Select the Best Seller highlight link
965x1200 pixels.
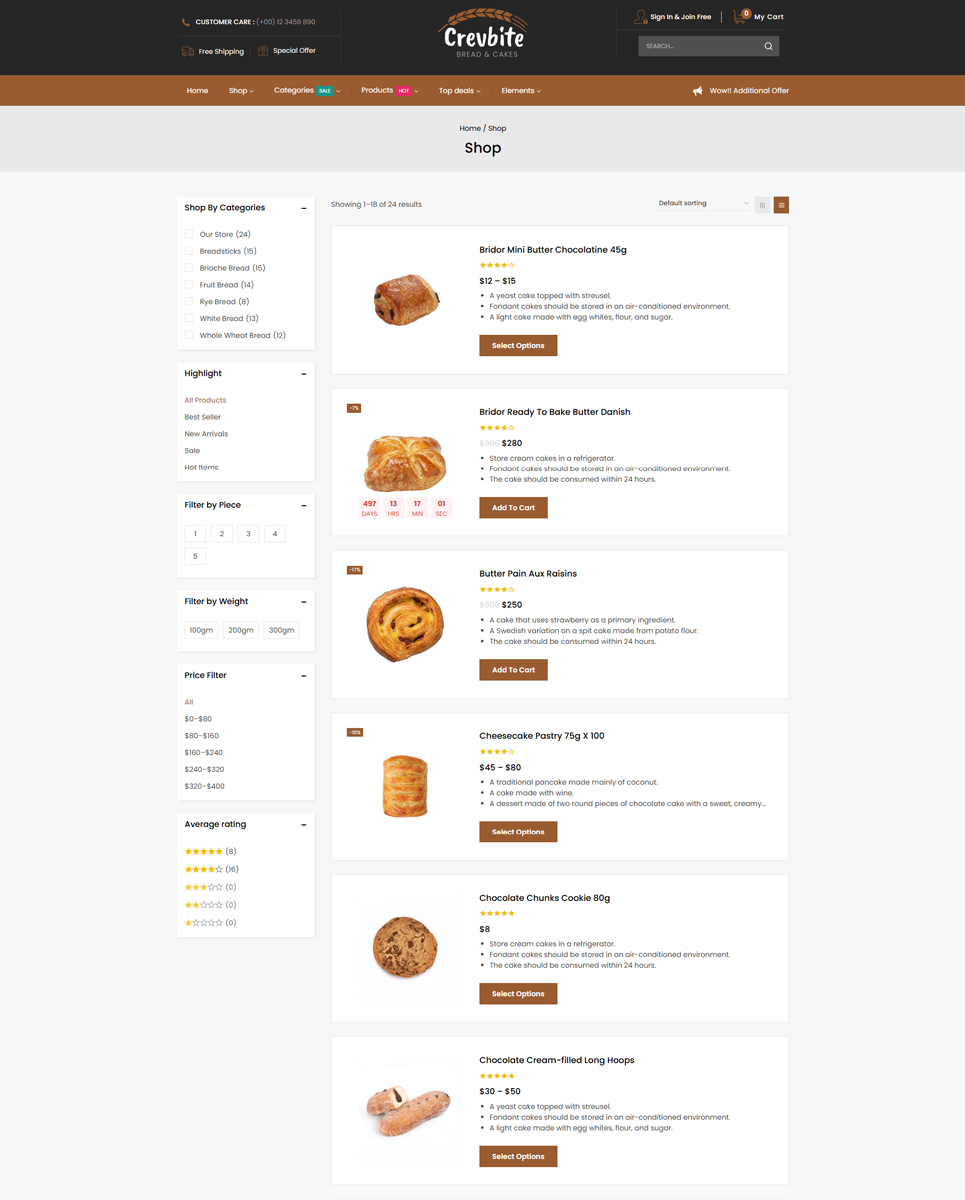(x=203, y=417)
